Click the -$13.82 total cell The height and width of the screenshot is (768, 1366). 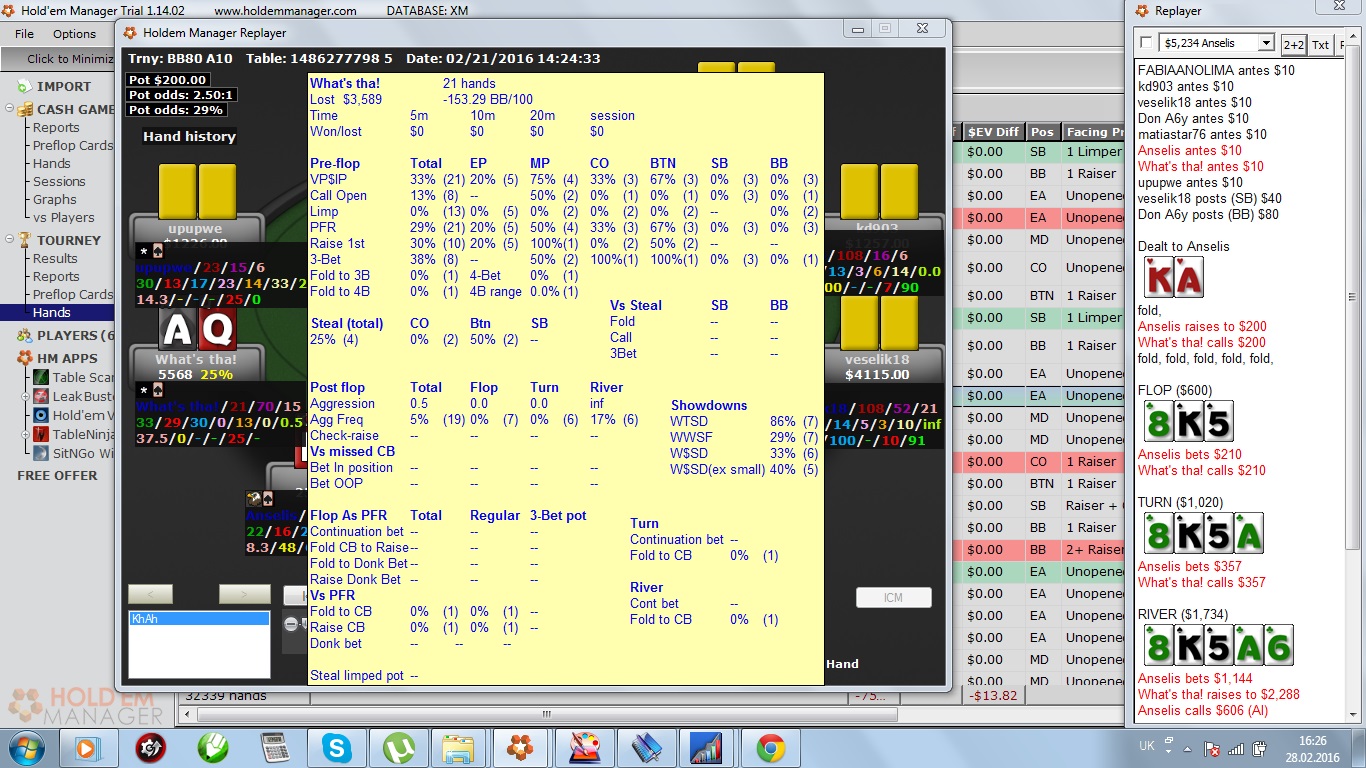click(993, 695)
